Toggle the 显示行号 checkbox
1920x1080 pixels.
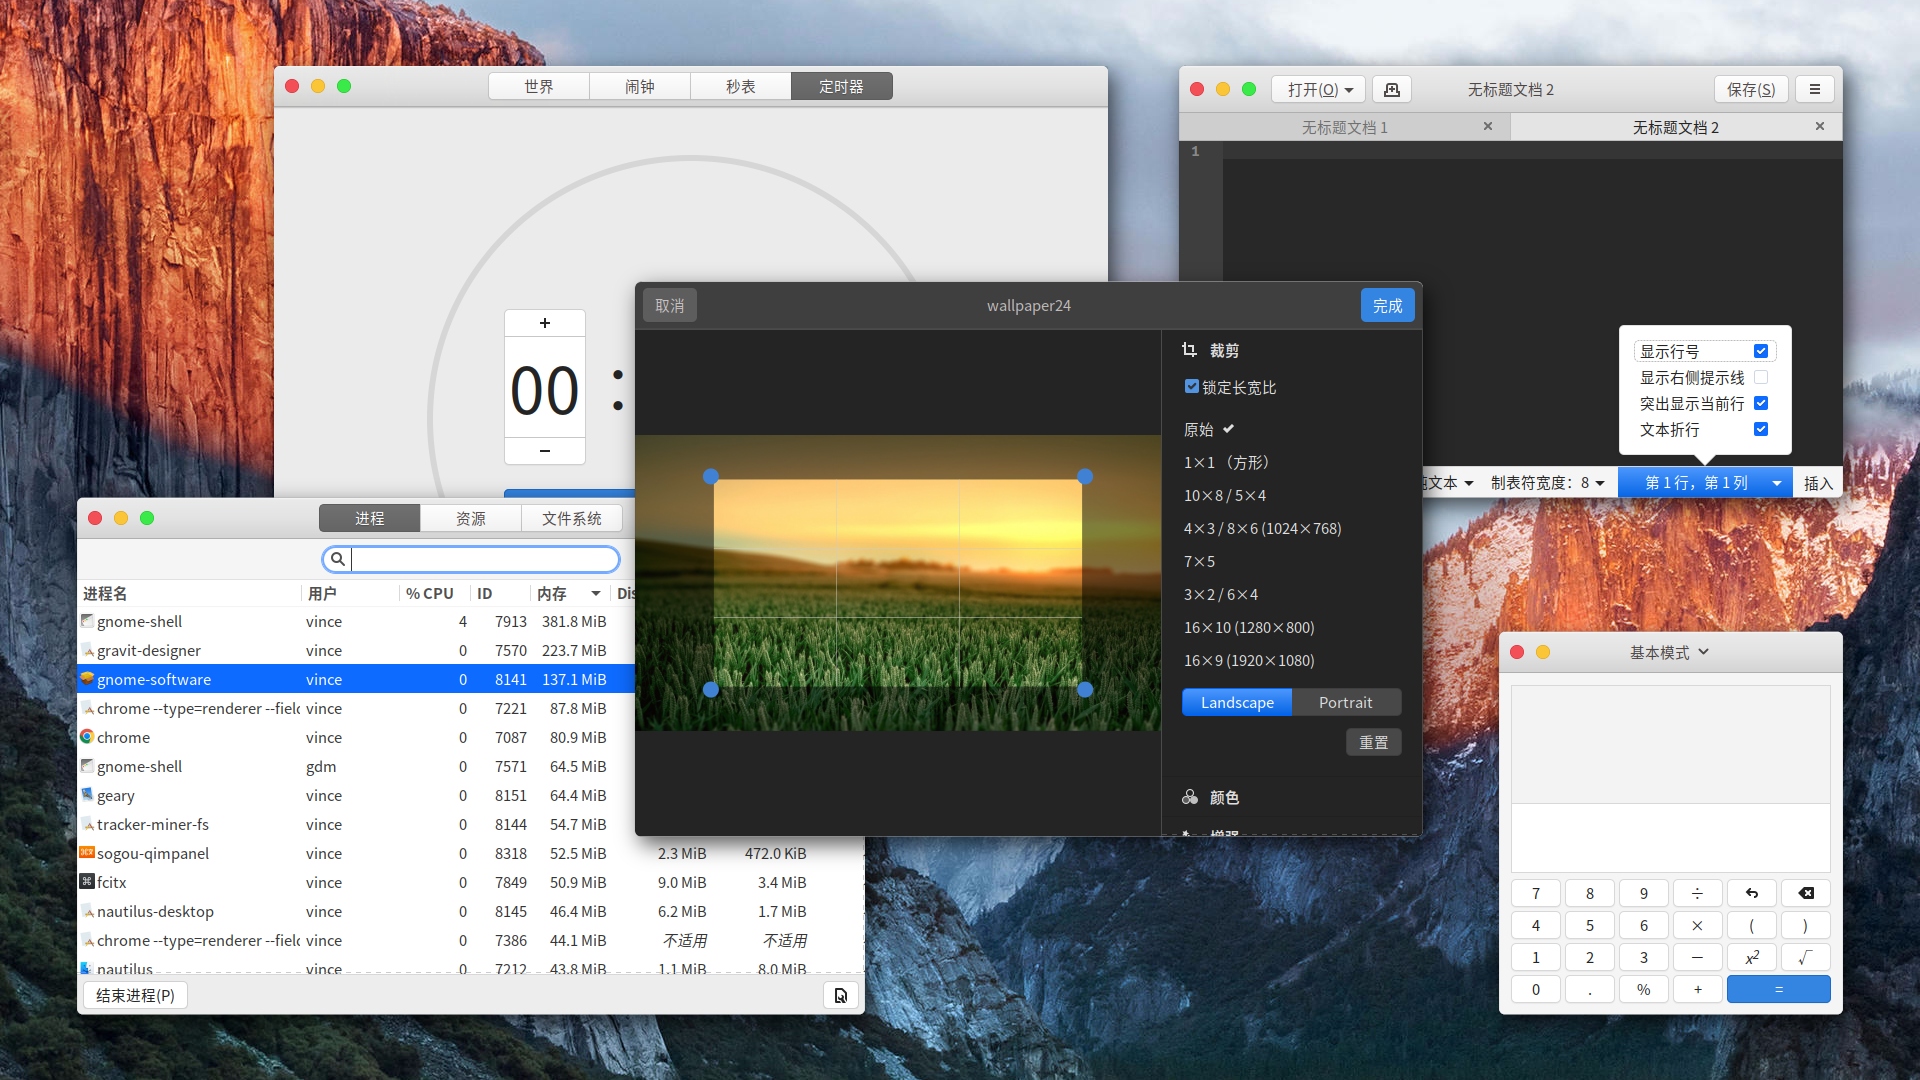1761,351
